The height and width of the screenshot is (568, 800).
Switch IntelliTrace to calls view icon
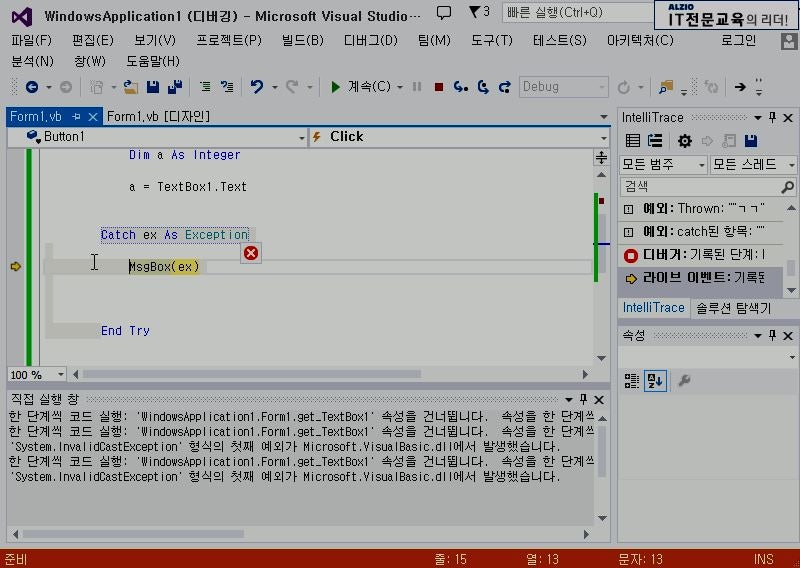click(x=655, y=141)
